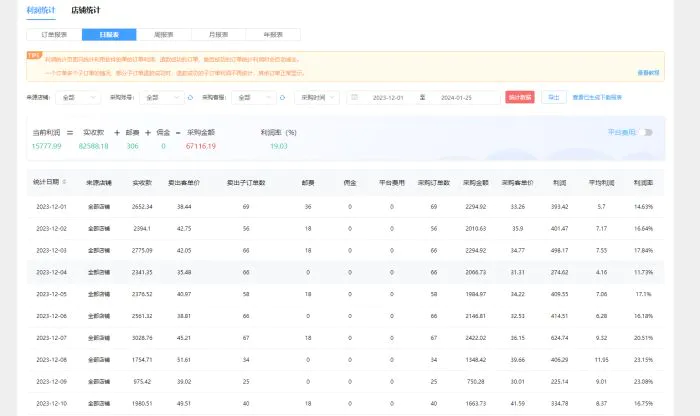Sort by 统计日期 arrow icon

tap(64, 182)
